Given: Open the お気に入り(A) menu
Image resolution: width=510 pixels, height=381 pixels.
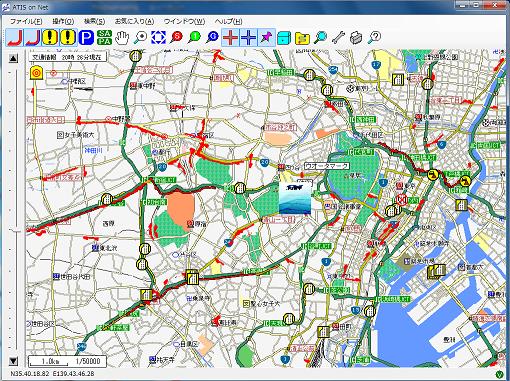Looking at the screenshot, I should point(134,21).
